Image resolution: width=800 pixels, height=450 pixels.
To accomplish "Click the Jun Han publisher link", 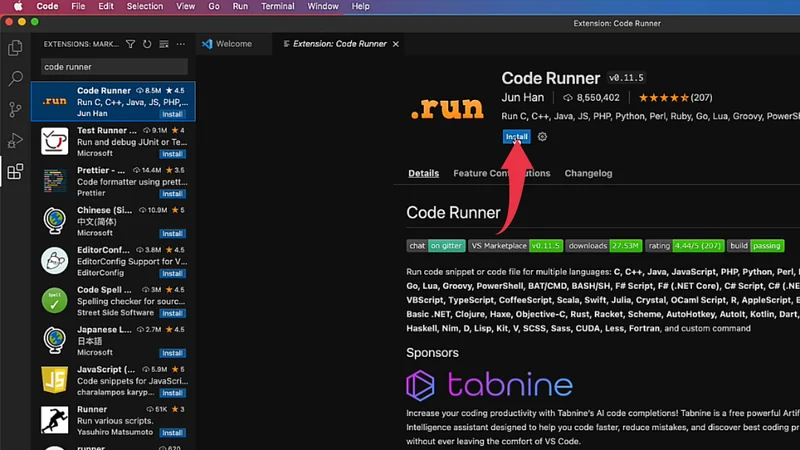I will 523,98.
